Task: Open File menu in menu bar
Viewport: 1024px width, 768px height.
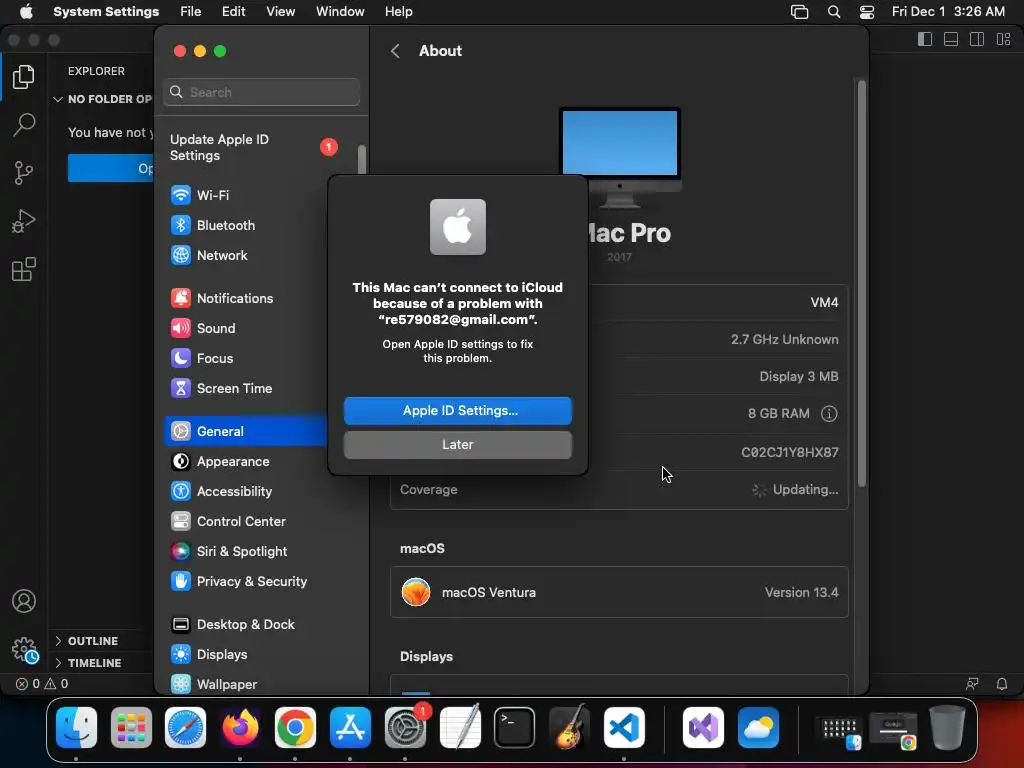Action: click(x=191, y=11)
